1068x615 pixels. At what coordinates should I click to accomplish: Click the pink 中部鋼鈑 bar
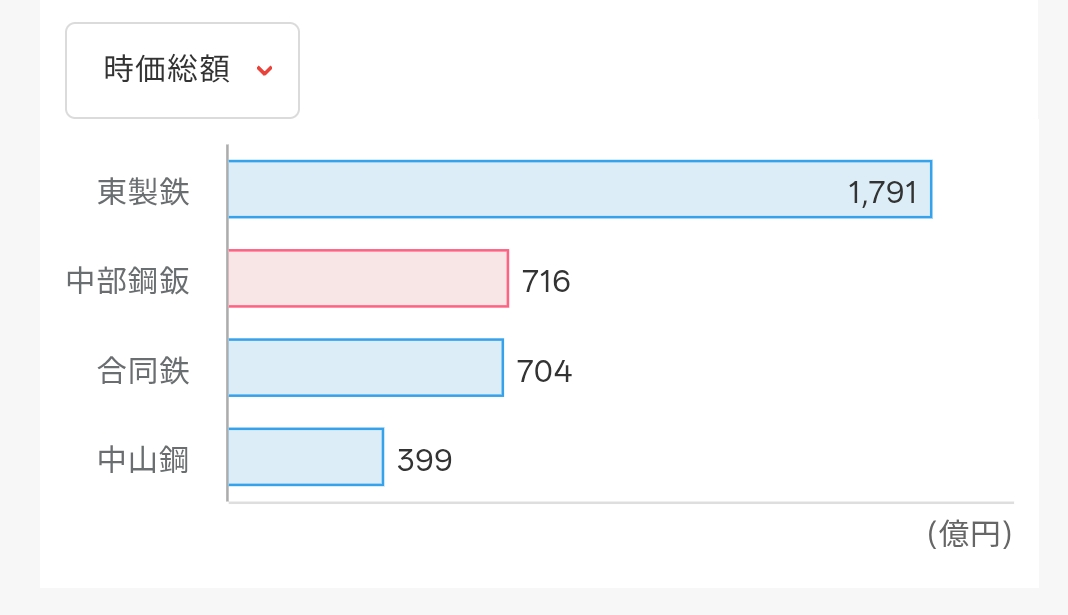click(x=368, y=278)
